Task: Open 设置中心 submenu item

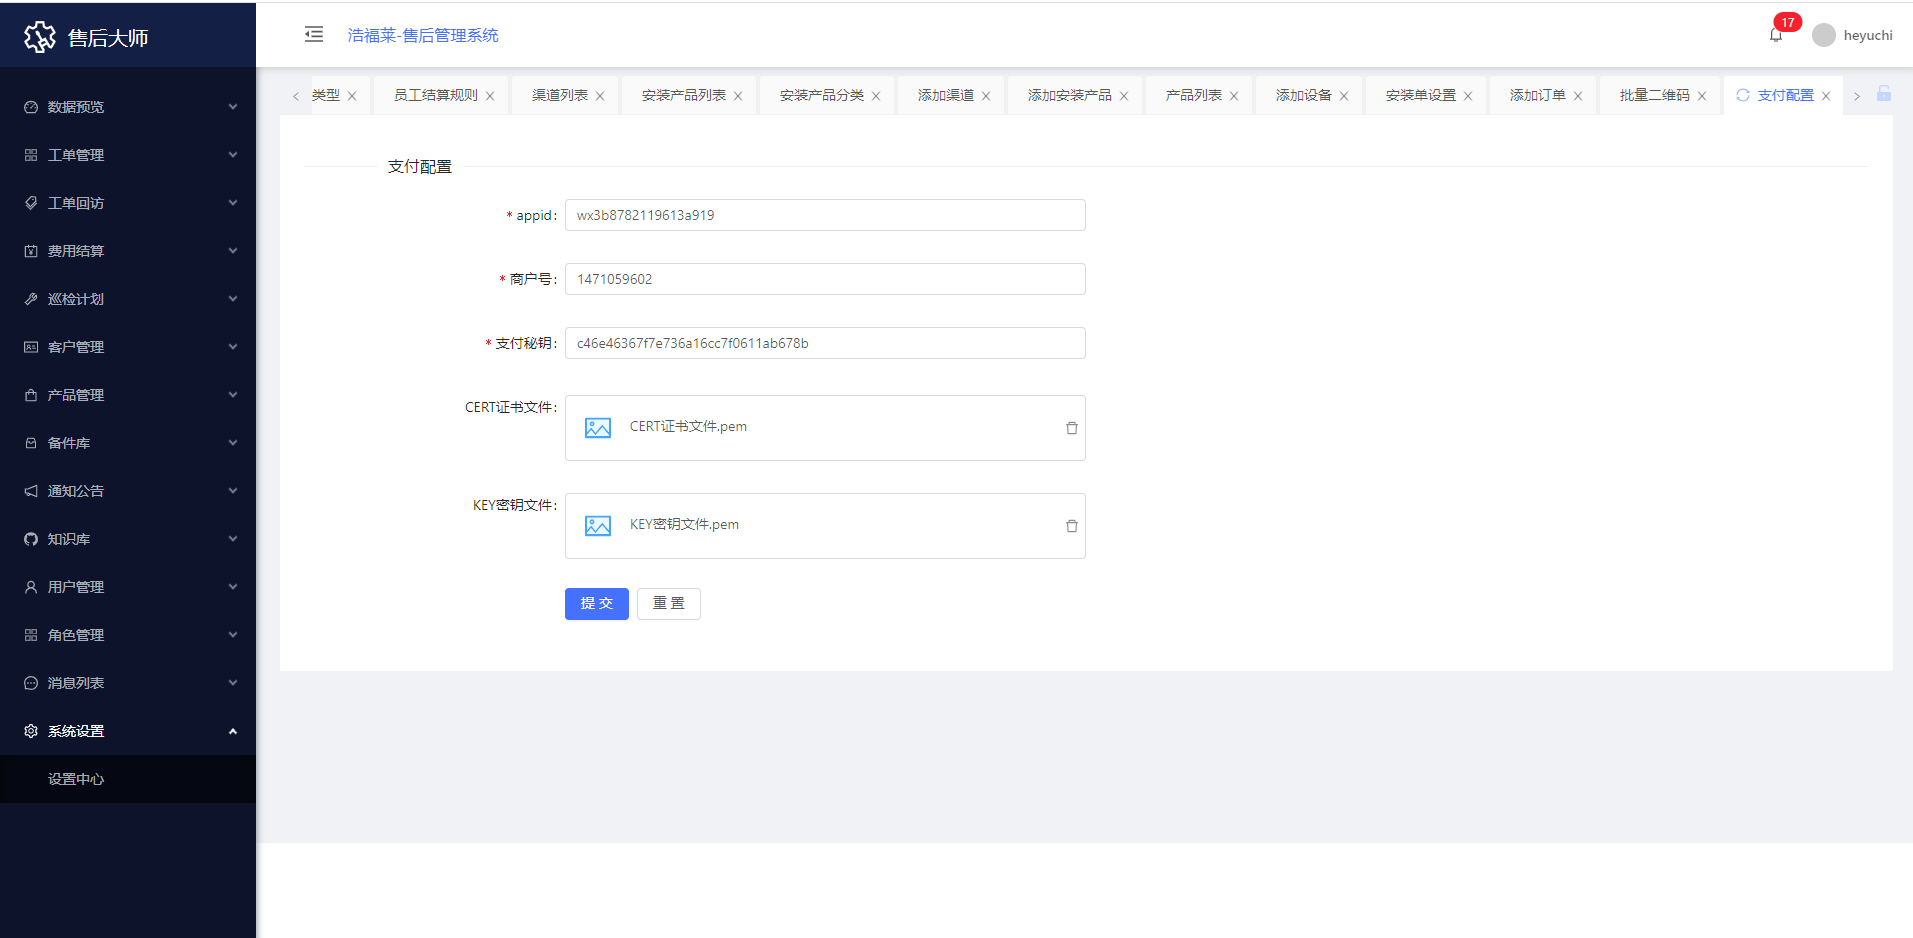Action: point(76,779)
